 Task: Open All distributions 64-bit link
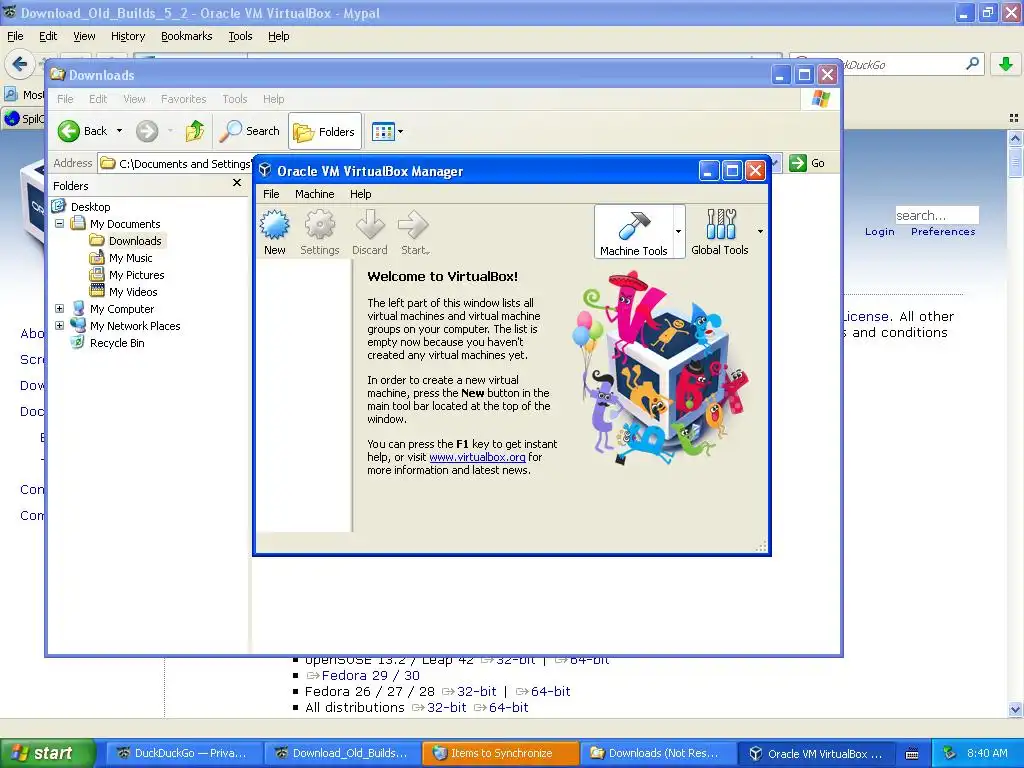[508, 707]
